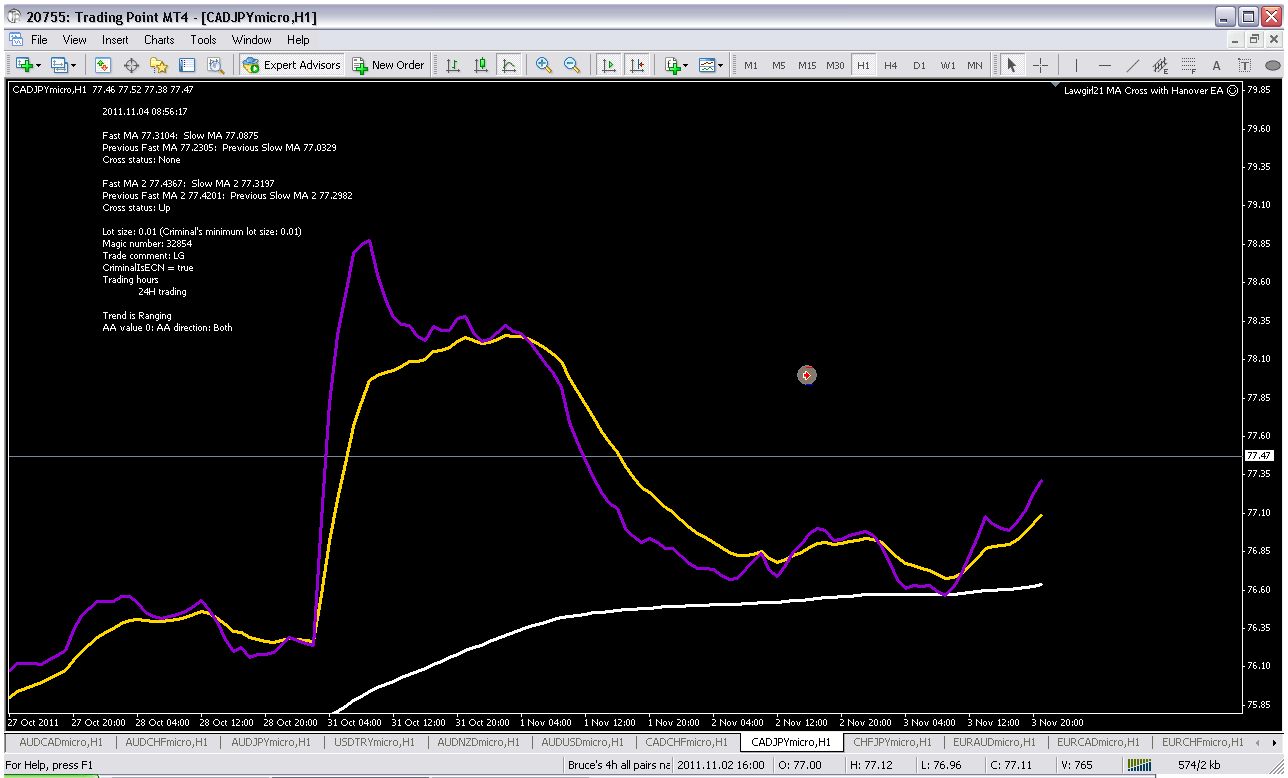Switch to CHFJPYmicro,H1 chart tab
Viewport: 1288px width, 778px height.
click(892, 742)
